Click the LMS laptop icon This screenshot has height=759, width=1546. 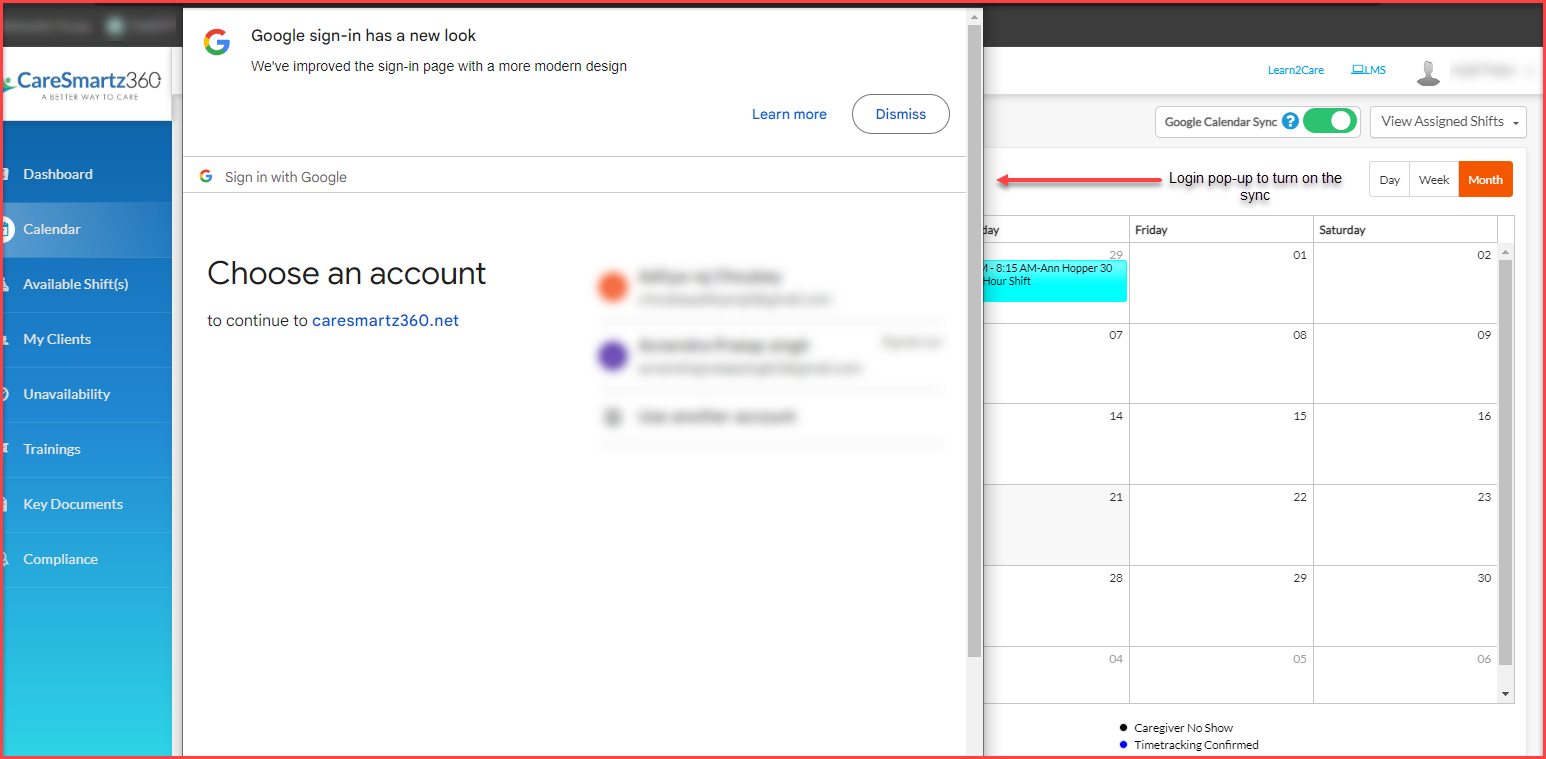point(1357,70)
